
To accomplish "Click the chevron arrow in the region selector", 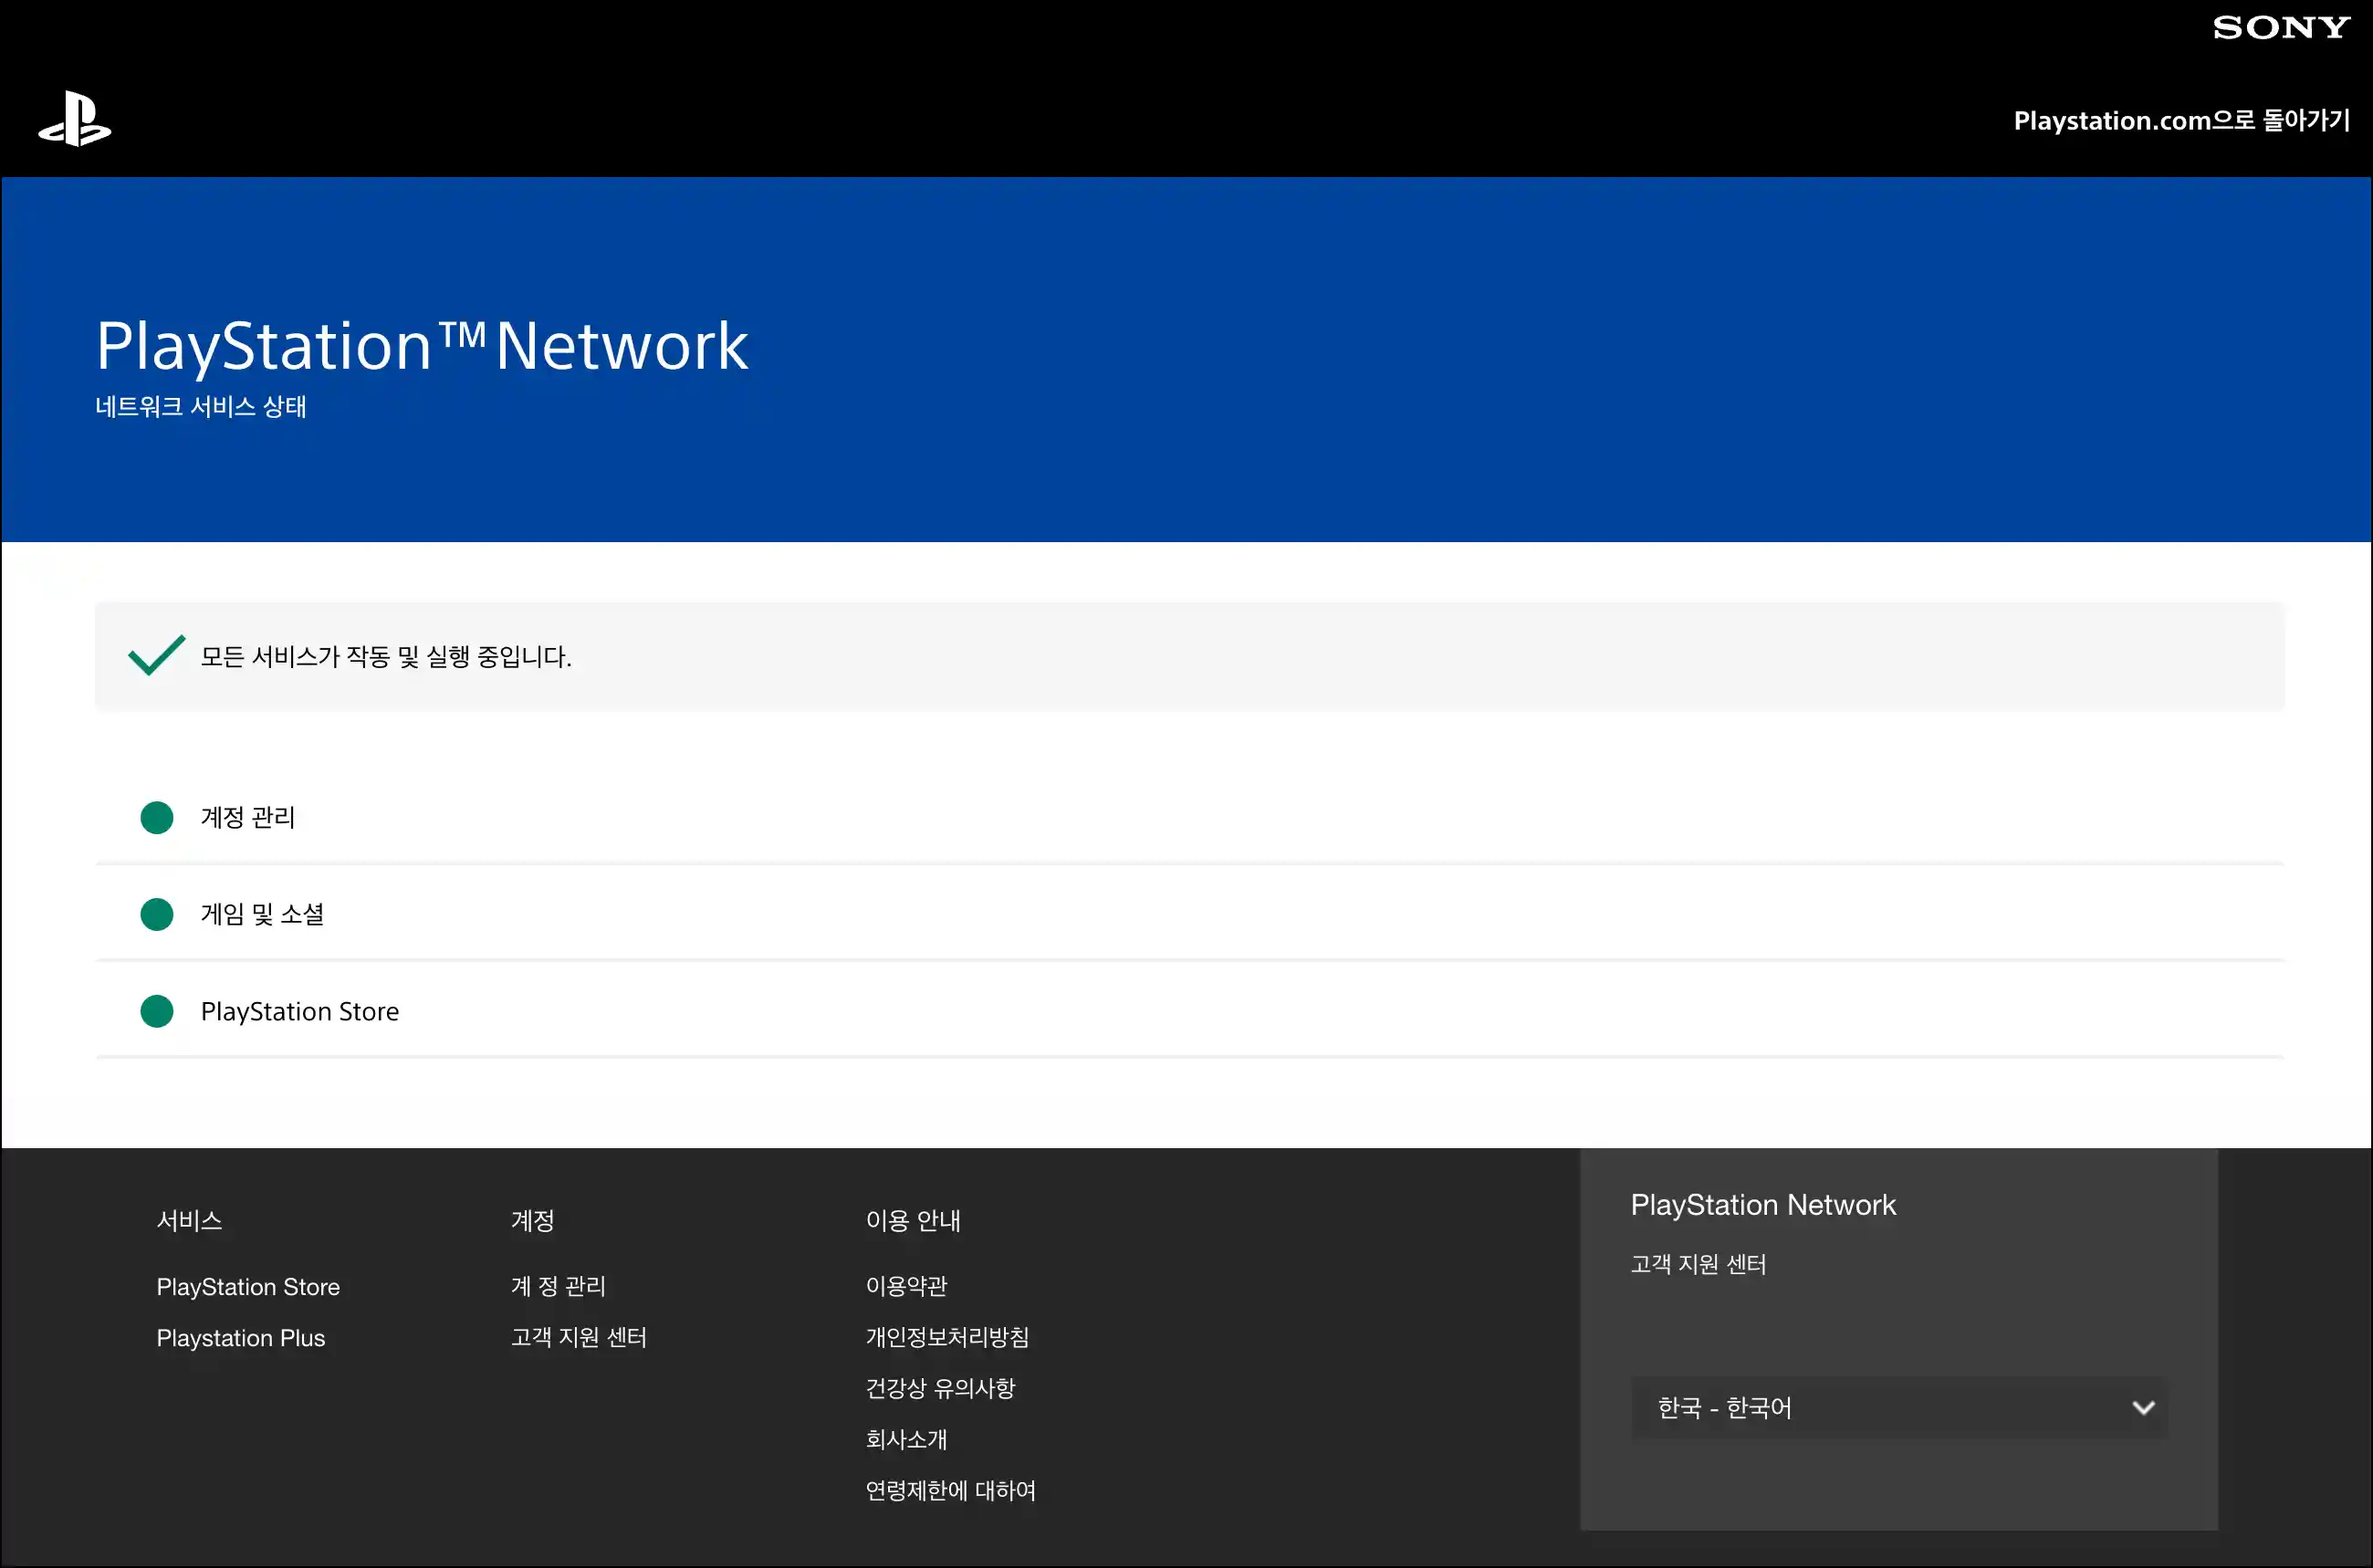I will 2143,1407.
